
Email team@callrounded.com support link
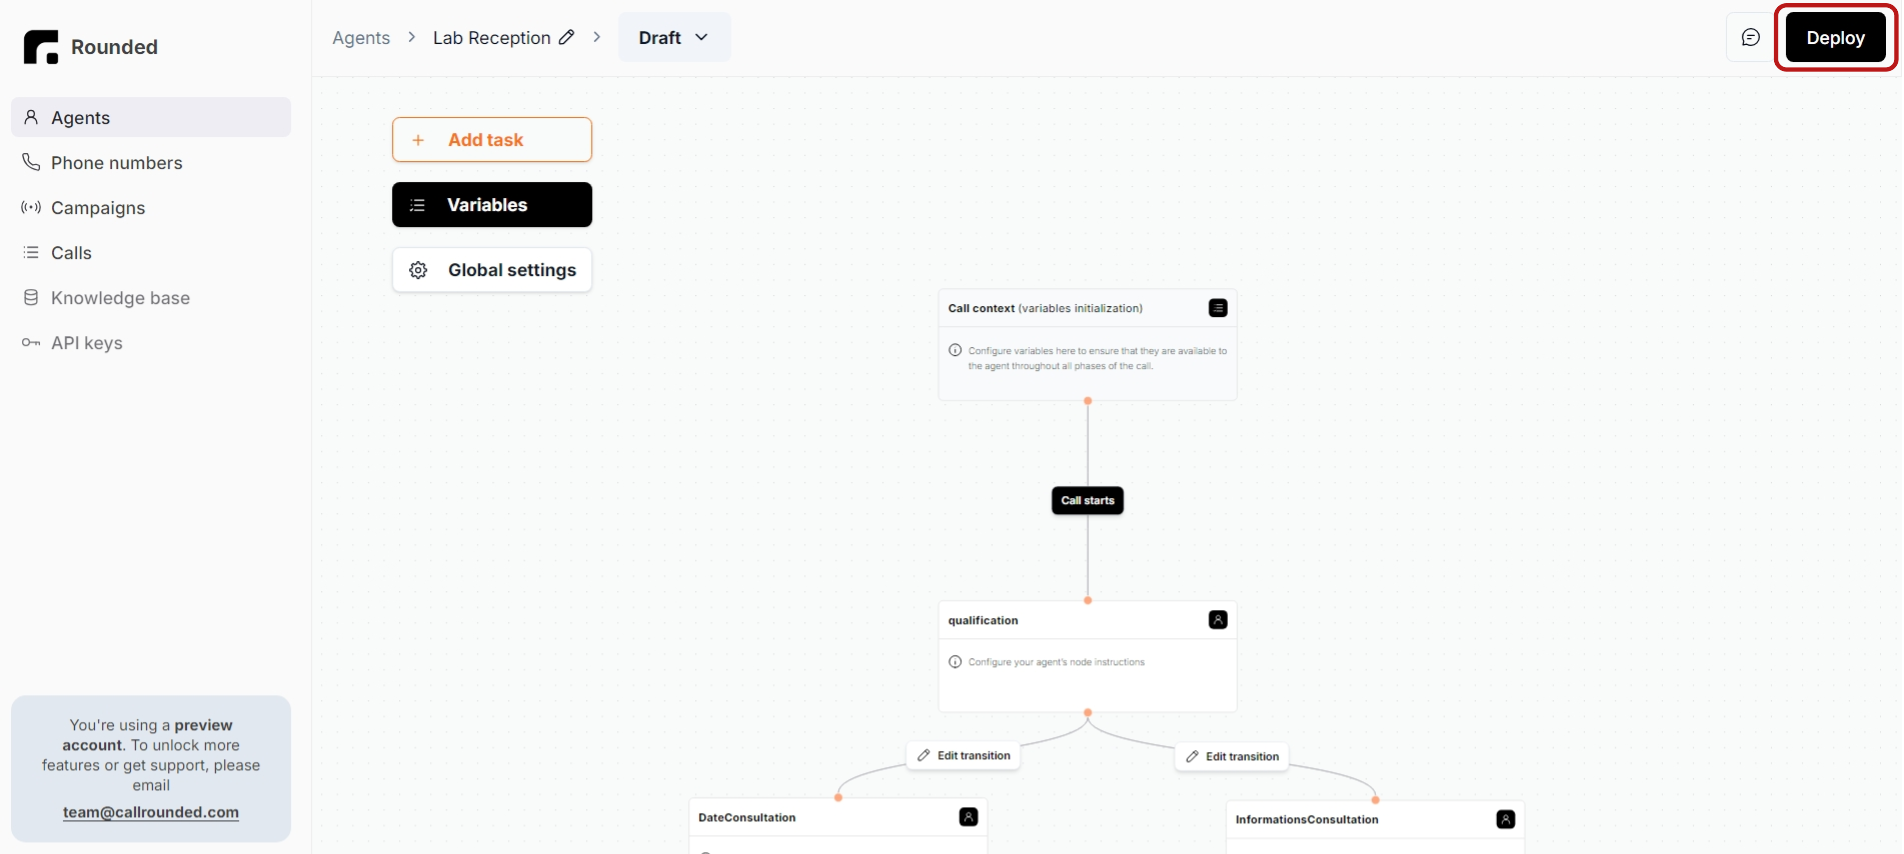click(x=151, y=812)
